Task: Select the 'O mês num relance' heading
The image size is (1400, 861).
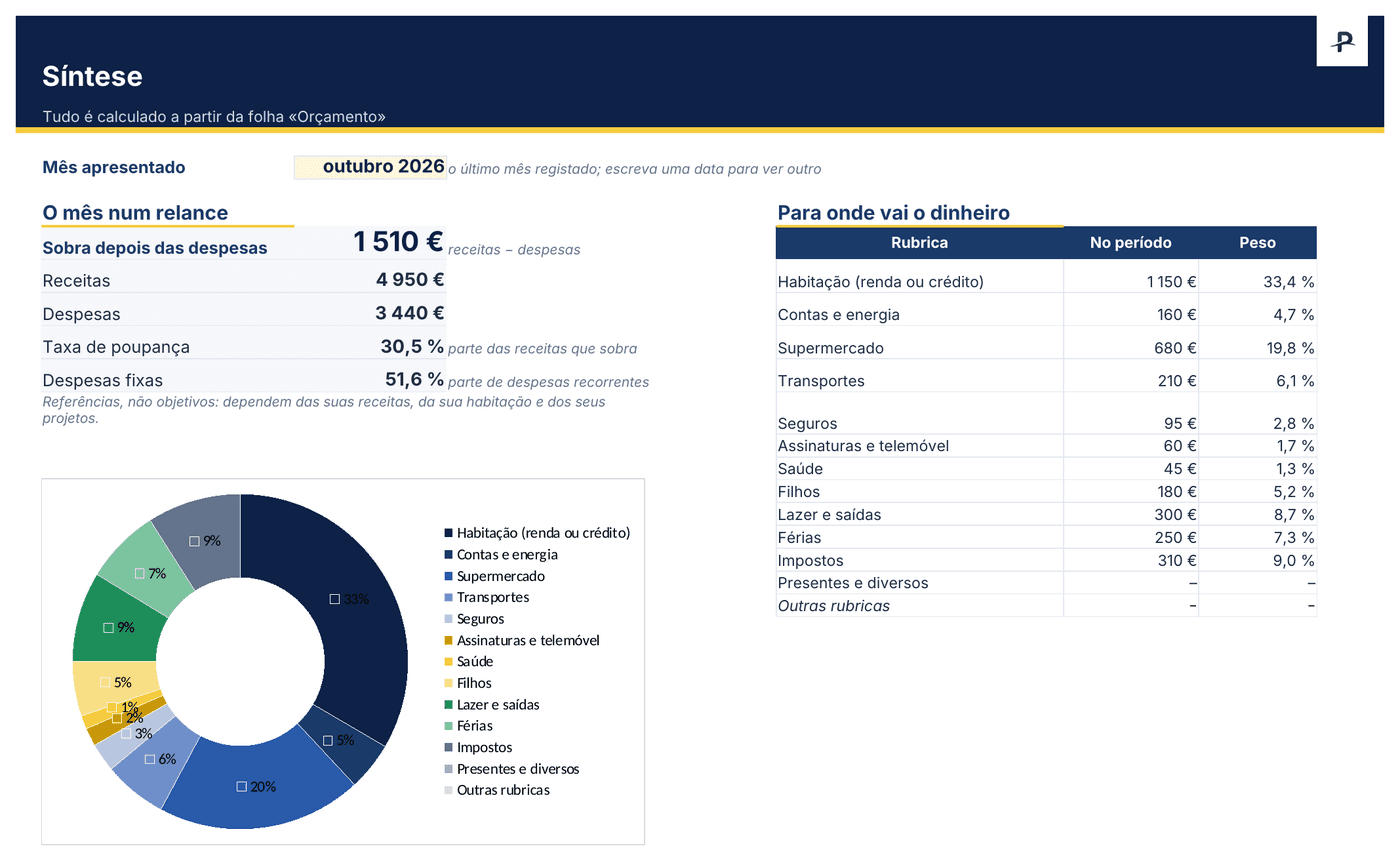Action: pyautogui.click(x=135, y=213)
